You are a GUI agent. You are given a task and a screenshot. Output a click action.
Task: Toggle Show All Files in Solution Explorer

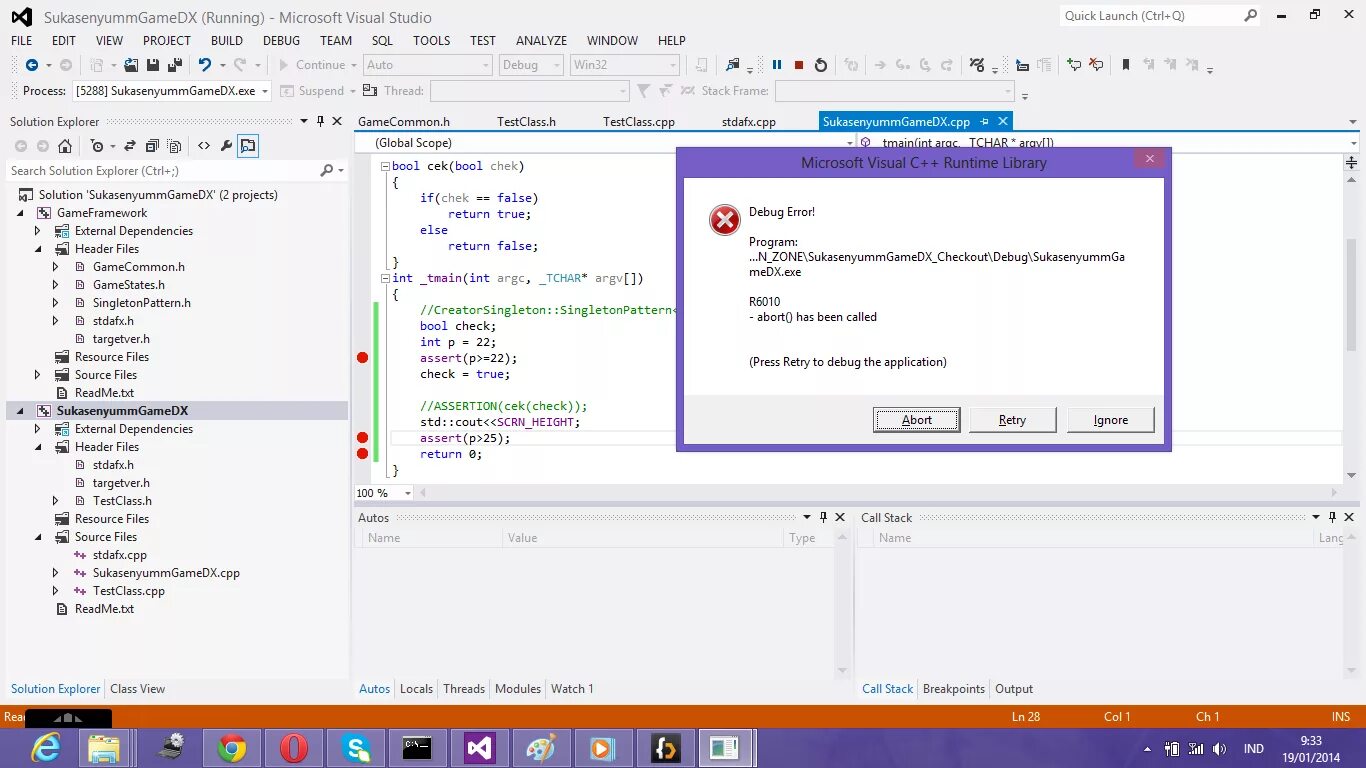174,146
